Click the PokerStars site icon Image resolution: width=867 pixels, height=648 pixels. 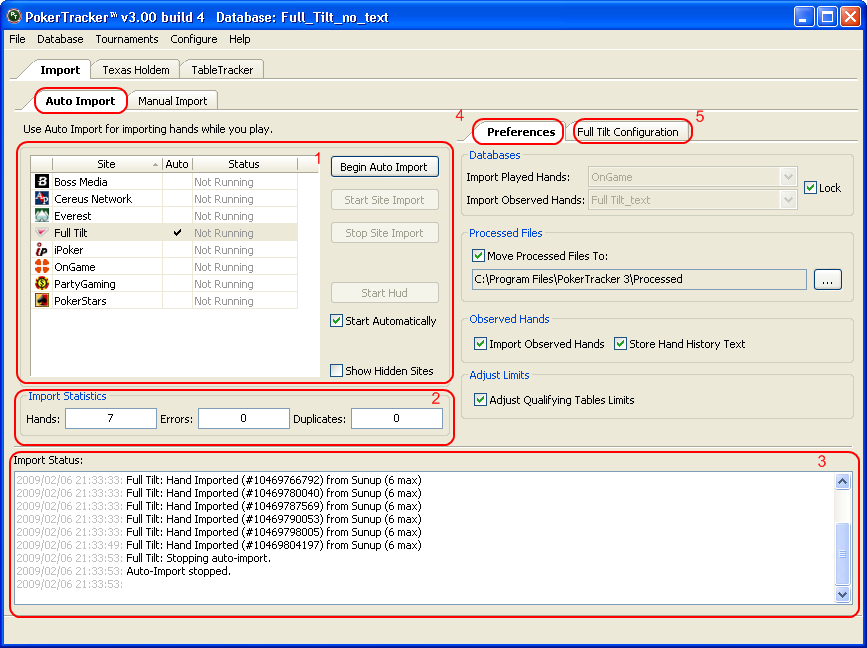tap(42, 301)
